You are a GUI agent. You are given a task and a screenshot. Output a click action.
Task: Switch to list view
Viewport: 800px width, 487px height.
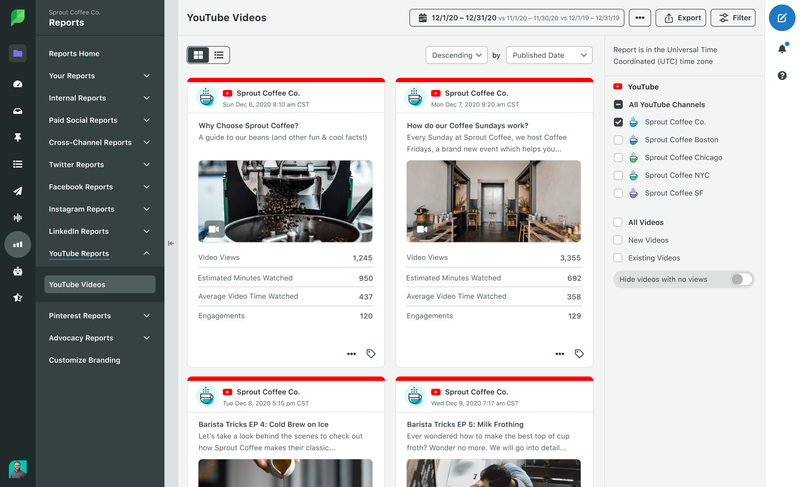click(x=219, y=55)
